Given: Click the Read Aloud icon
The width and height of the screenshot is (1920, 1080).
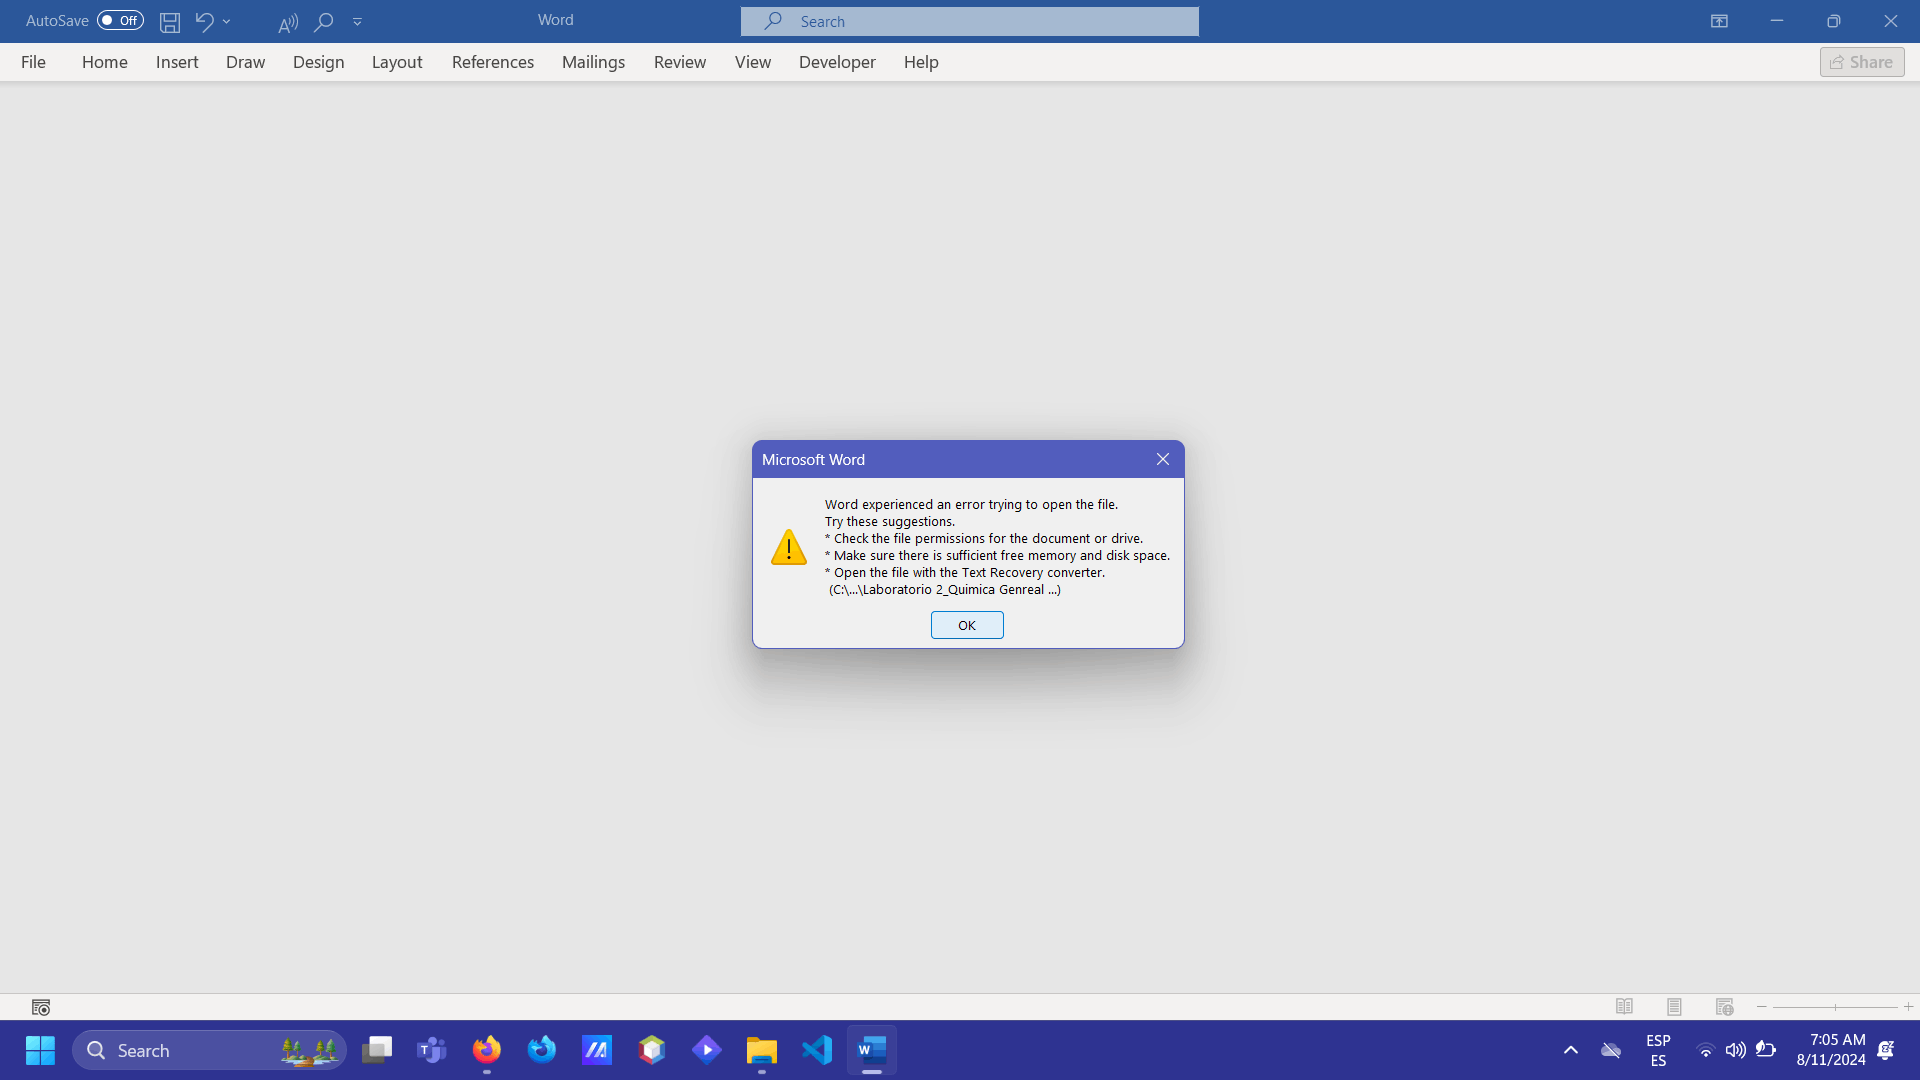Looking at the screenshot, I should pyautogui.click(x=288, y=22).
